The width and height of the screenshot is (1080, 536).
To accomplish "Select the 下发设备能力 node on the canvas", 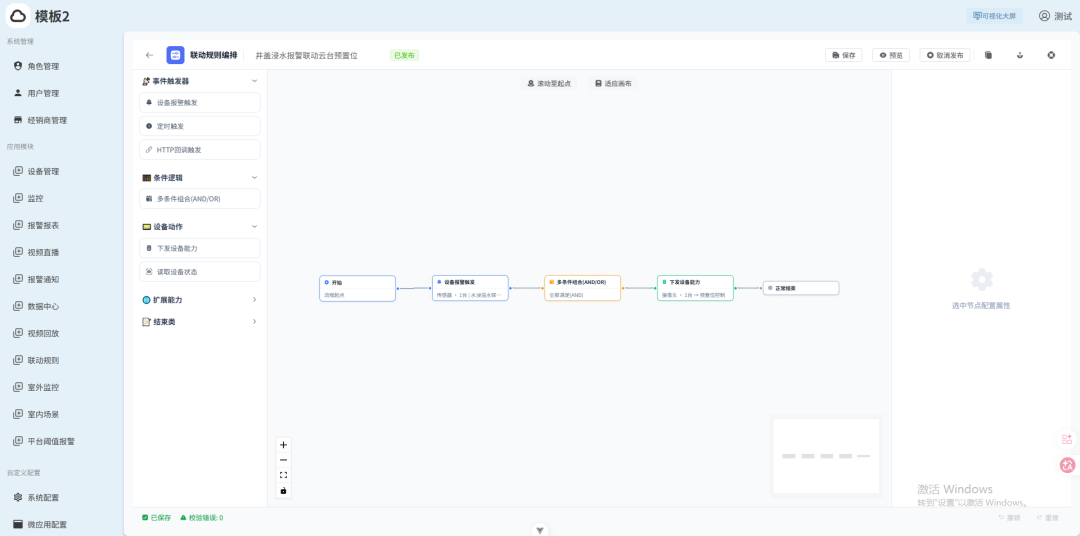I will point(696,288).
